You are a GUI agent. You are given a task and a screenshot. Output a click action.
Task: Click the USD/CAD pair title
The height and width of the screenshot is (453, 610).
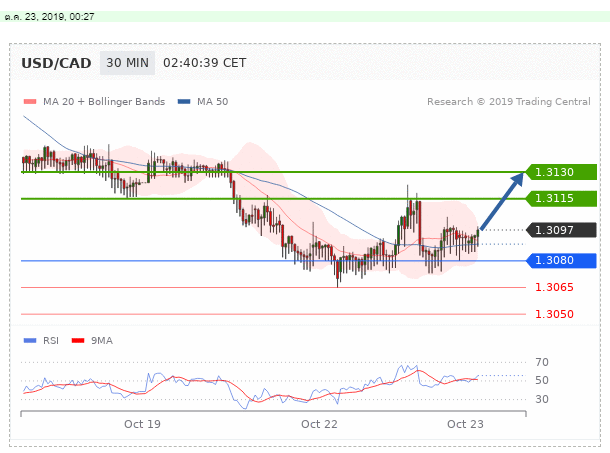pos(56,63)
